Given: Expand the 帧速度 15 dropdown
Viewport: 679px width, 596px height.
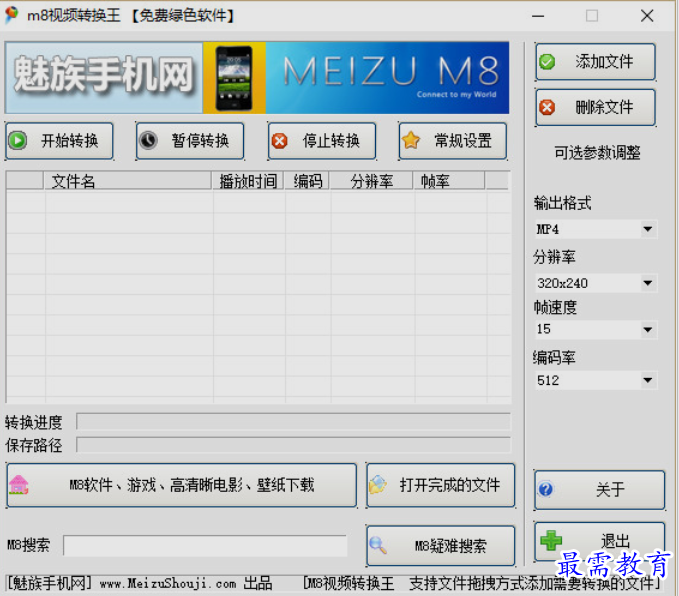Looking at the screenshot, I should (x=647, y=330).
